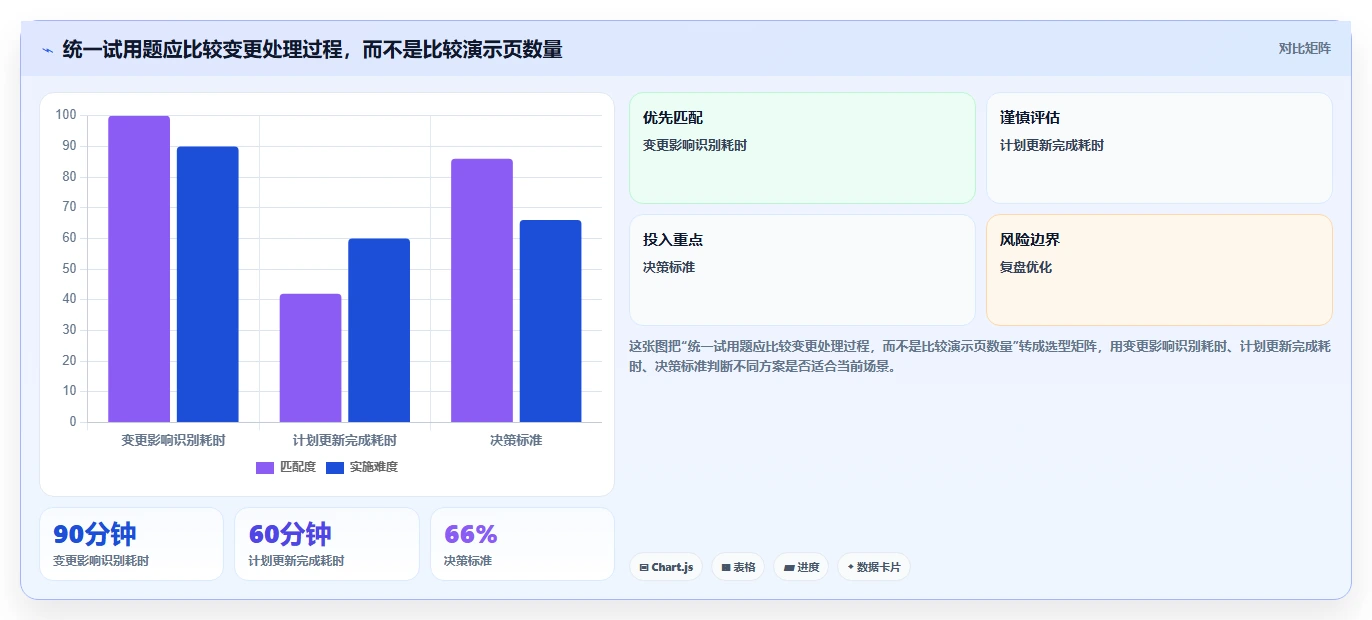This screenshot has width=1372, height=620.
Task: Click the 进度 tag
Action: (x=801, y=567)
